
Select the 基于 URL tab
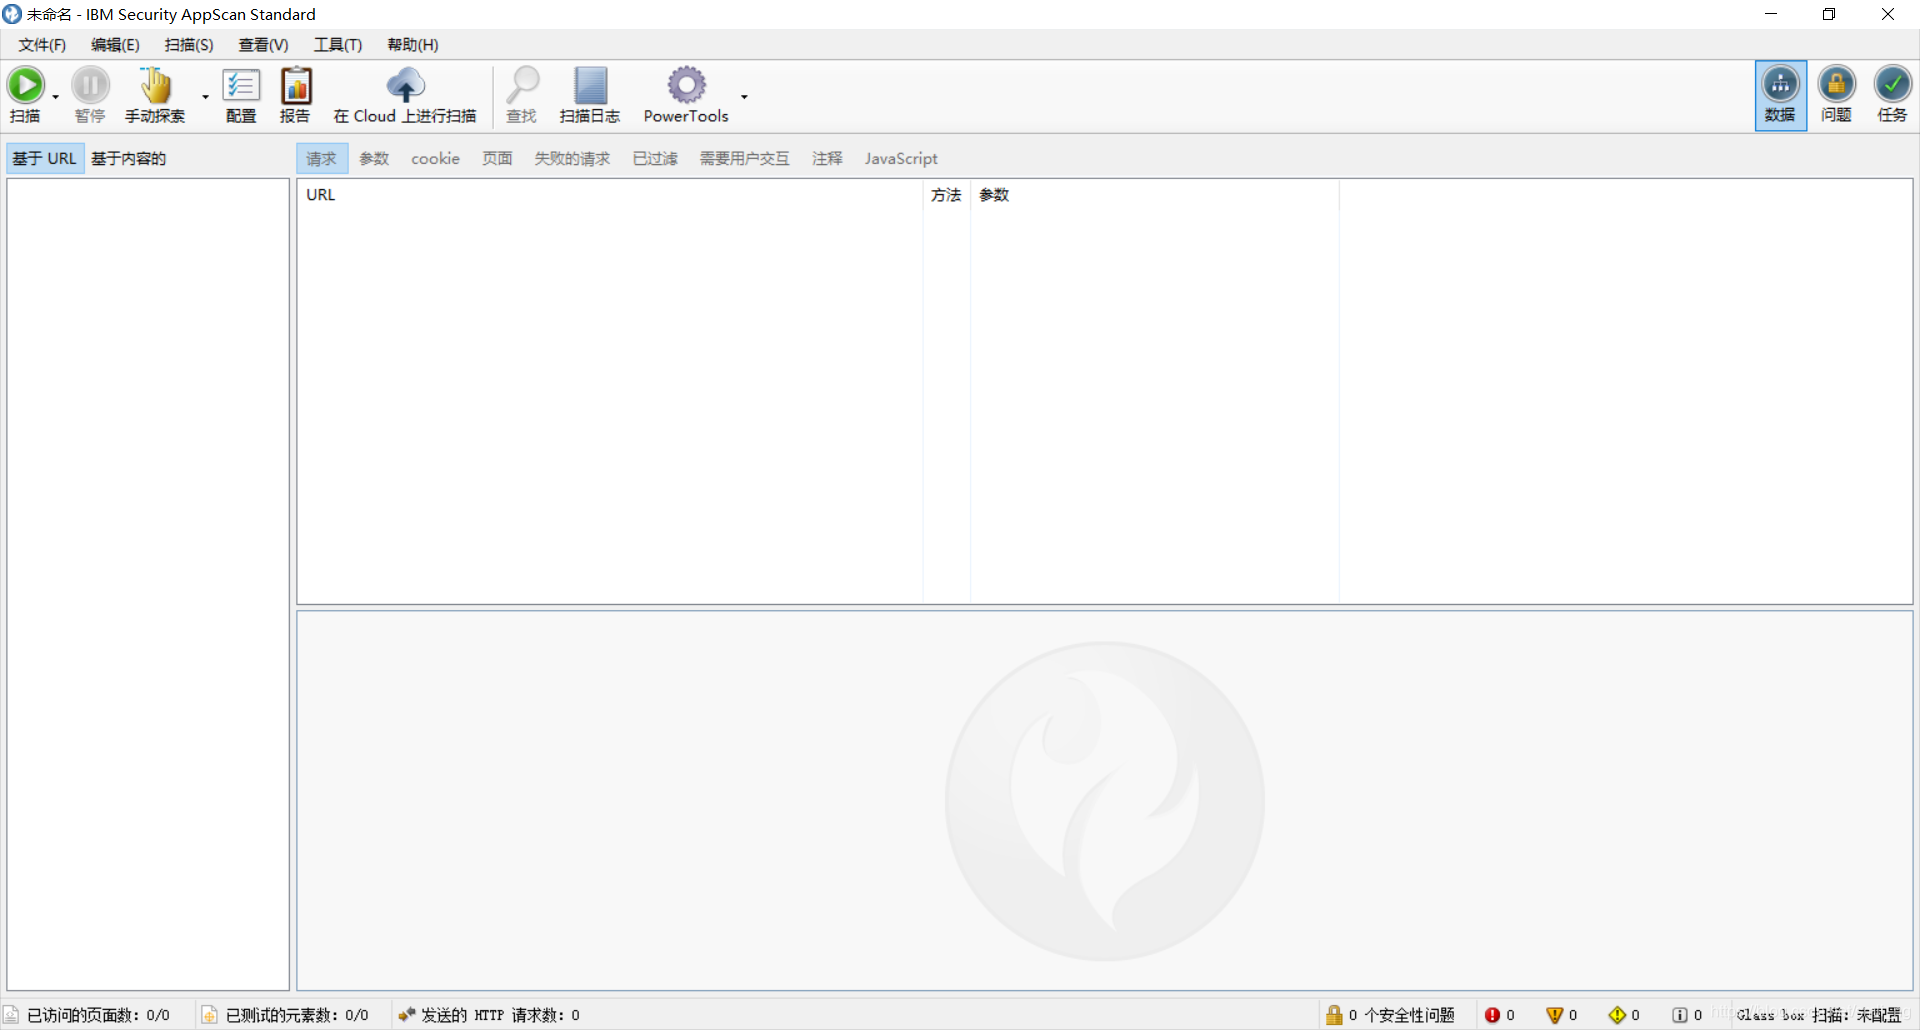click(x=45, y=158)
